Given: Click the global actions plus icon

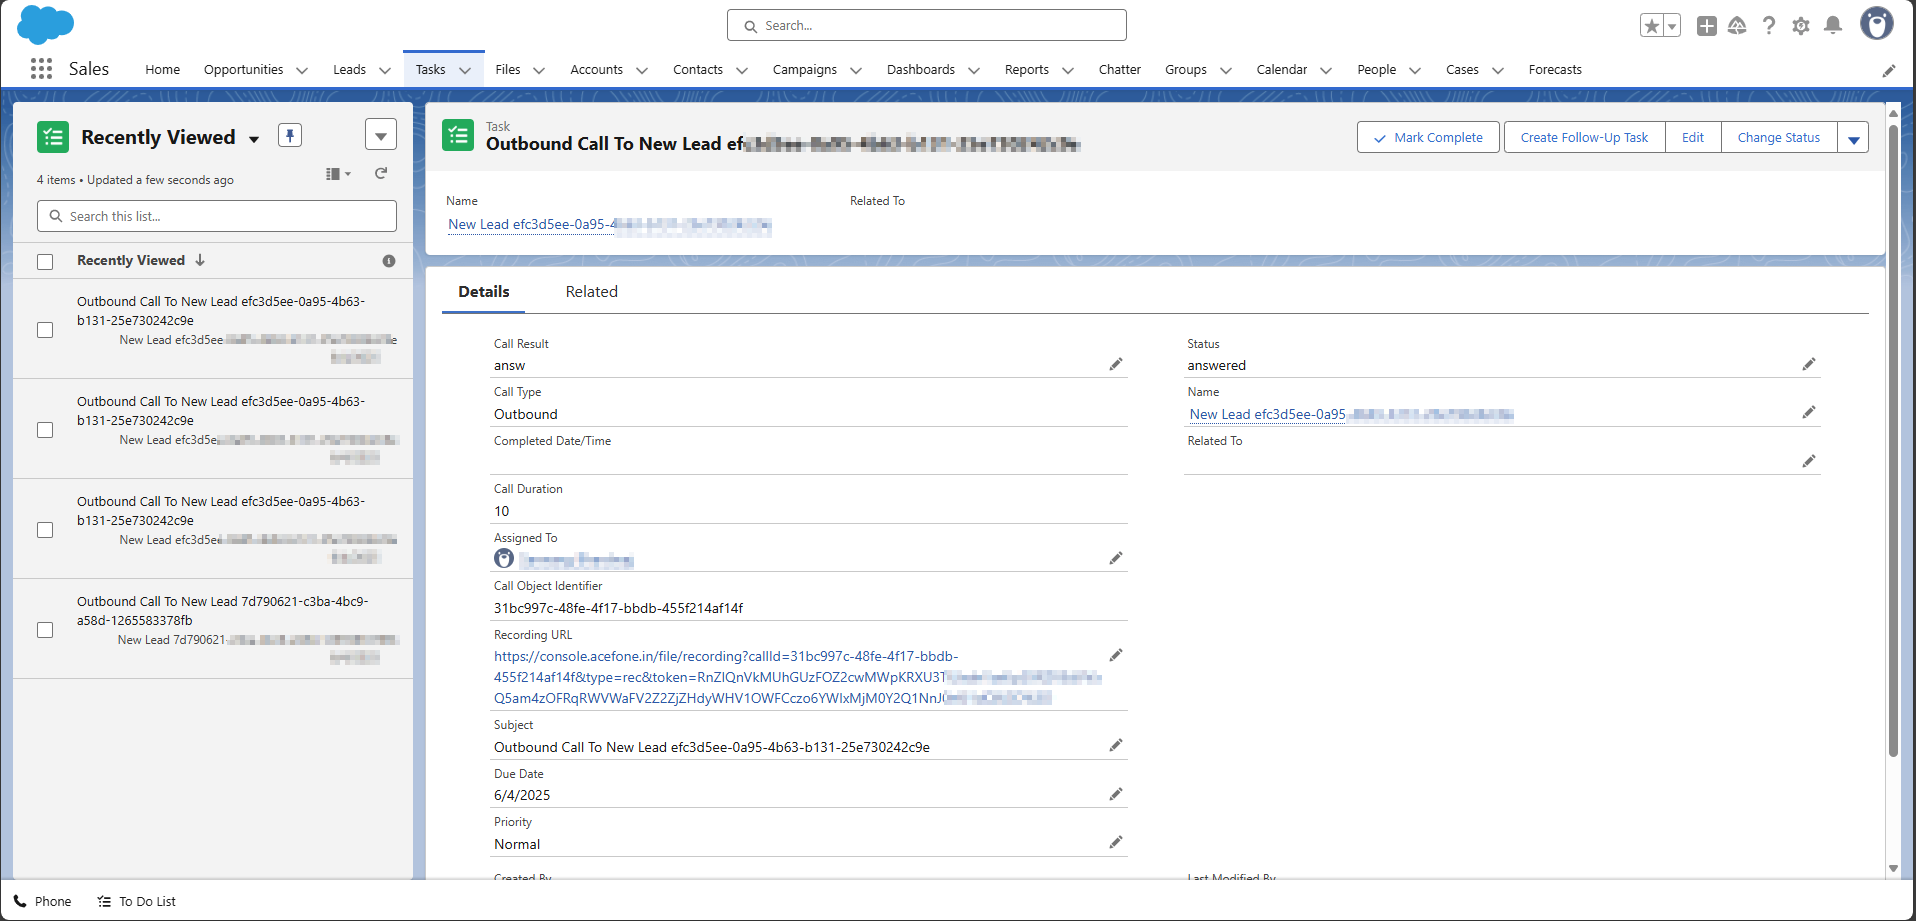Looking at the screenshot, I should (1706, 26).
